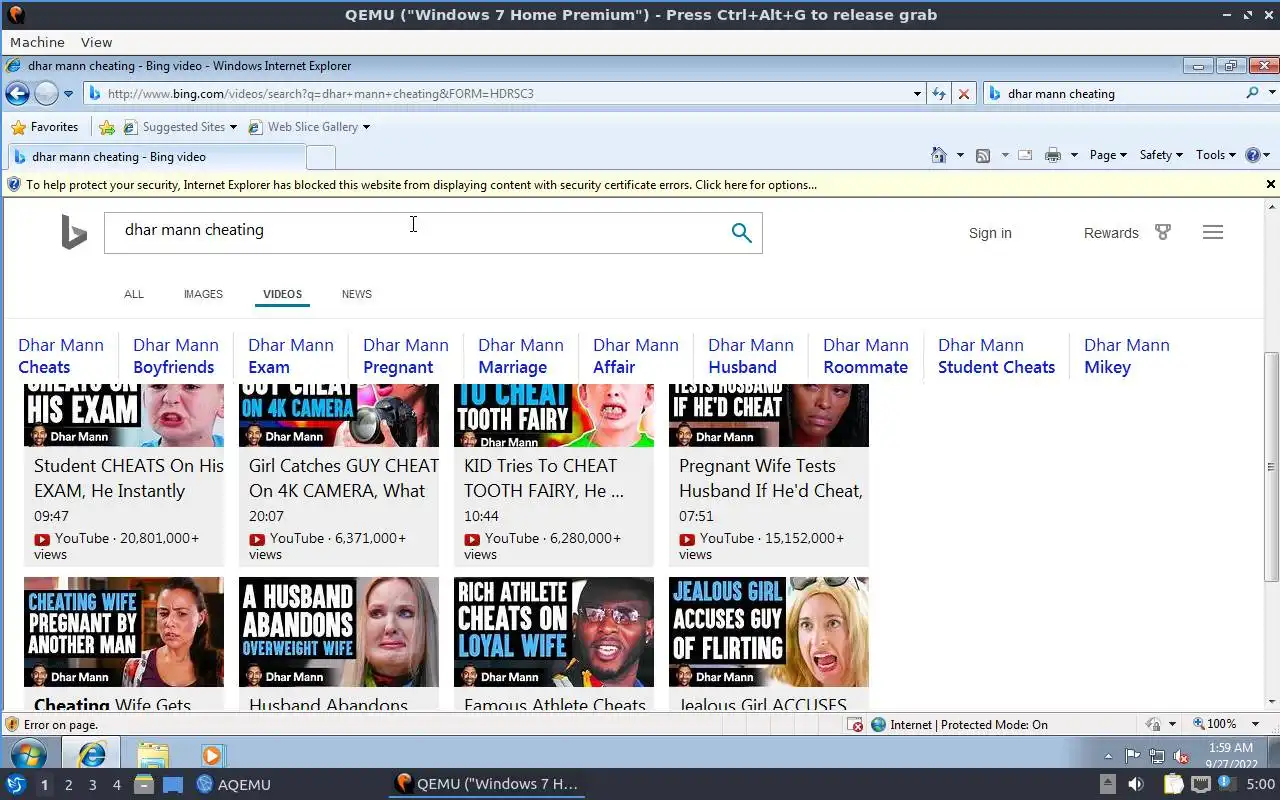The width and height of the screenshot is (1280, 800).
Task: Open the Machine menu in QEMU
Action: click(x=37, y=42)
